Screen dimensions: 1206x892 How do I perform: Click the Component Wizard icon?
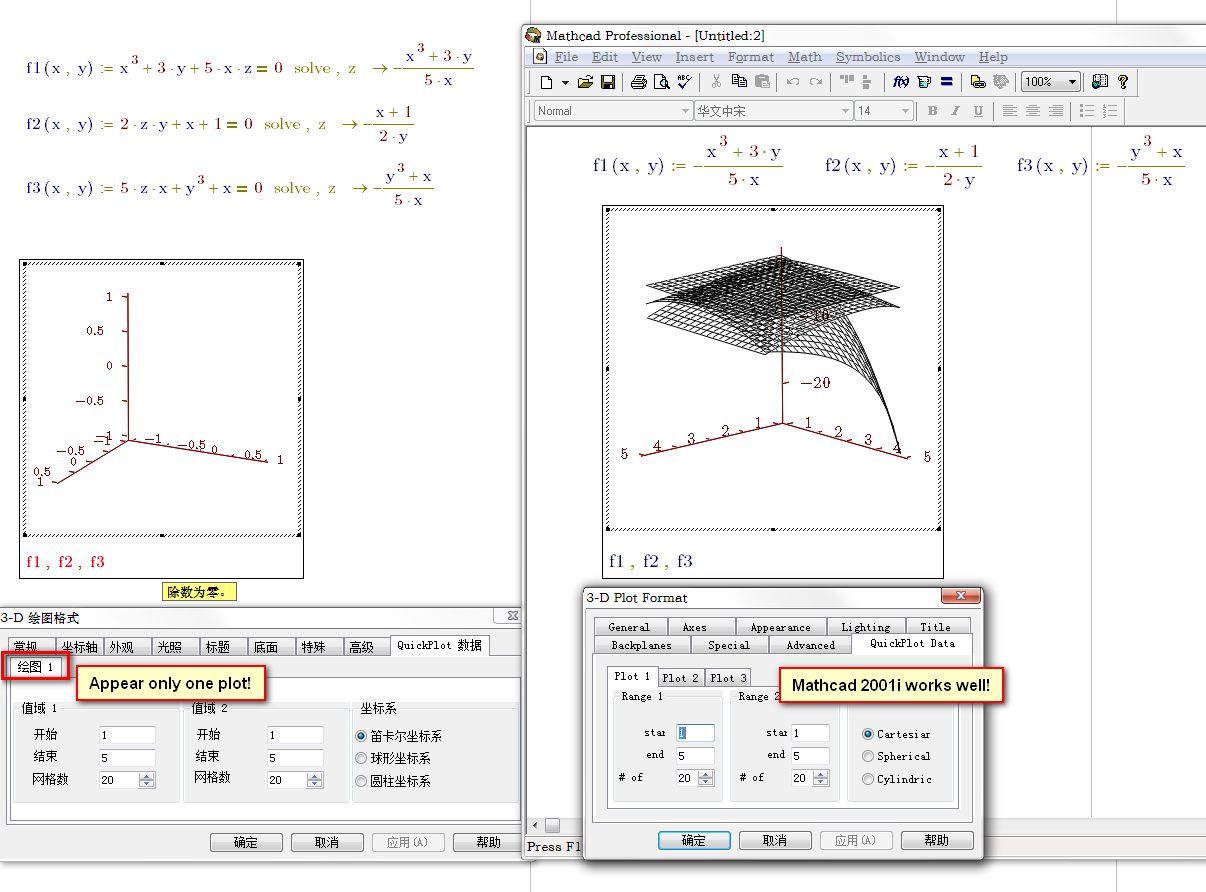pos(1000,82)
